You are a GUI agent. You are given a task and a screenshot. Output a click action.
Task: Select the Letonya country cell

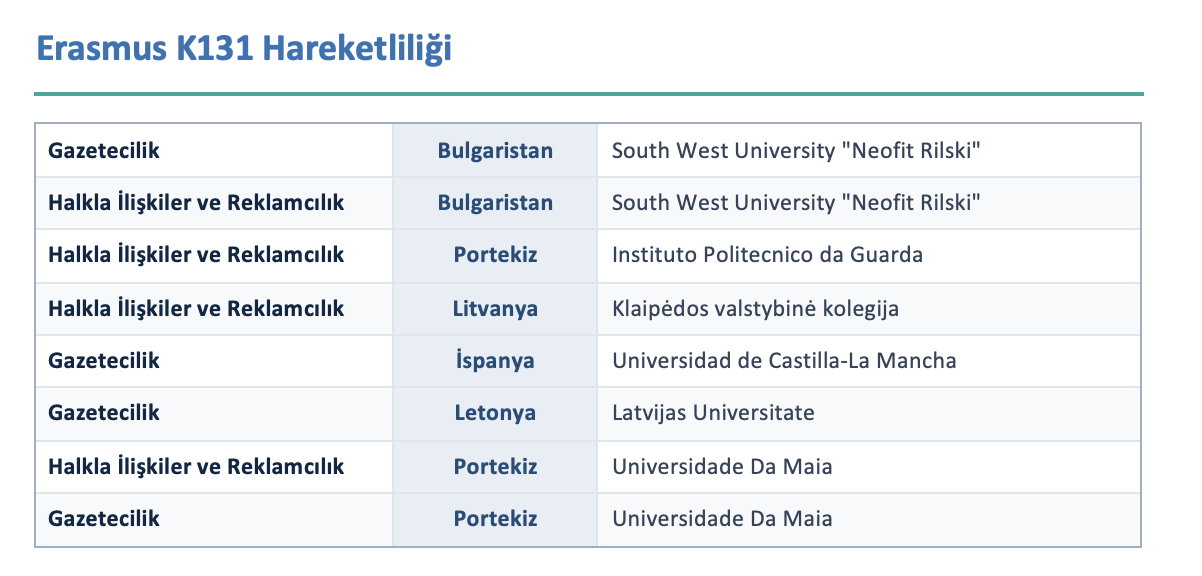click(495, 412)
